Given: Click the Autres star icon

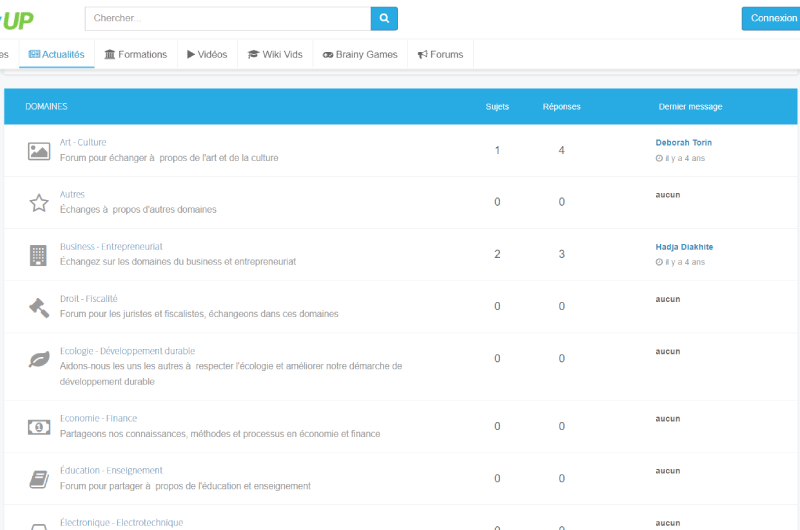Looking at the screenshot, I should pos(39,203).
